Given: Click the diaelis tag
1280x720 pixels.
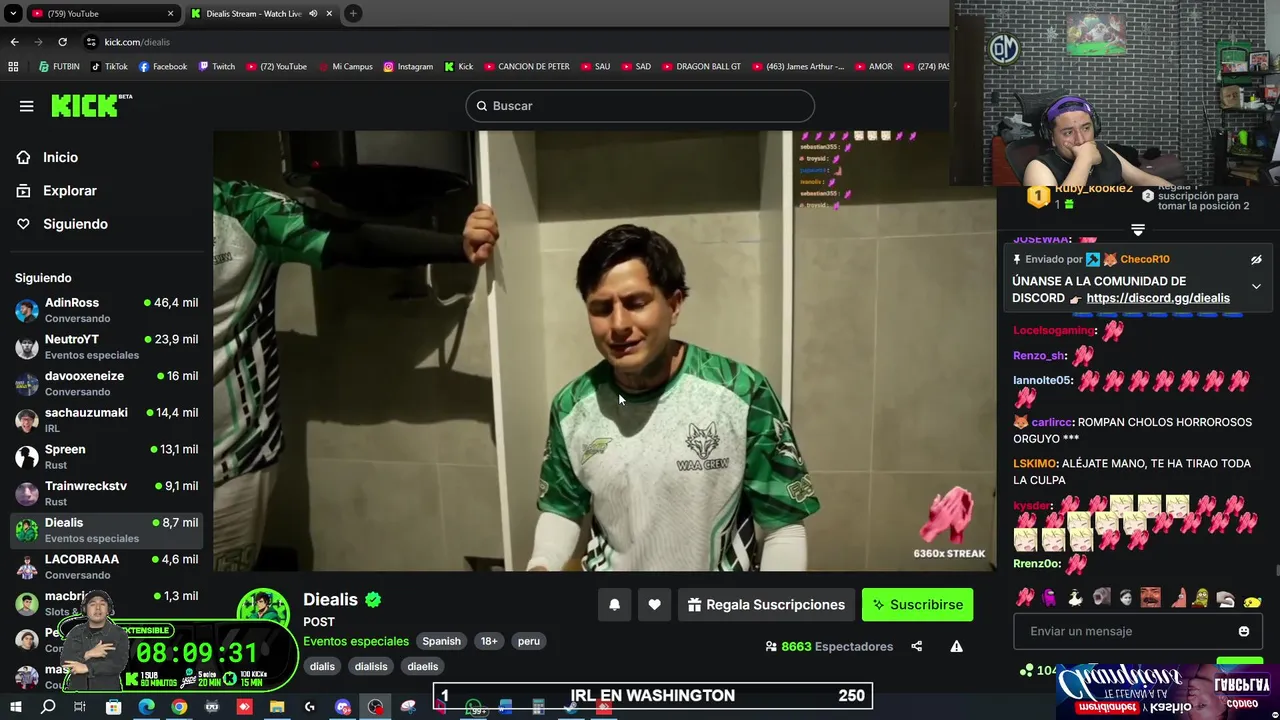Looking at the screenshot, I should (x=422, y=666).
